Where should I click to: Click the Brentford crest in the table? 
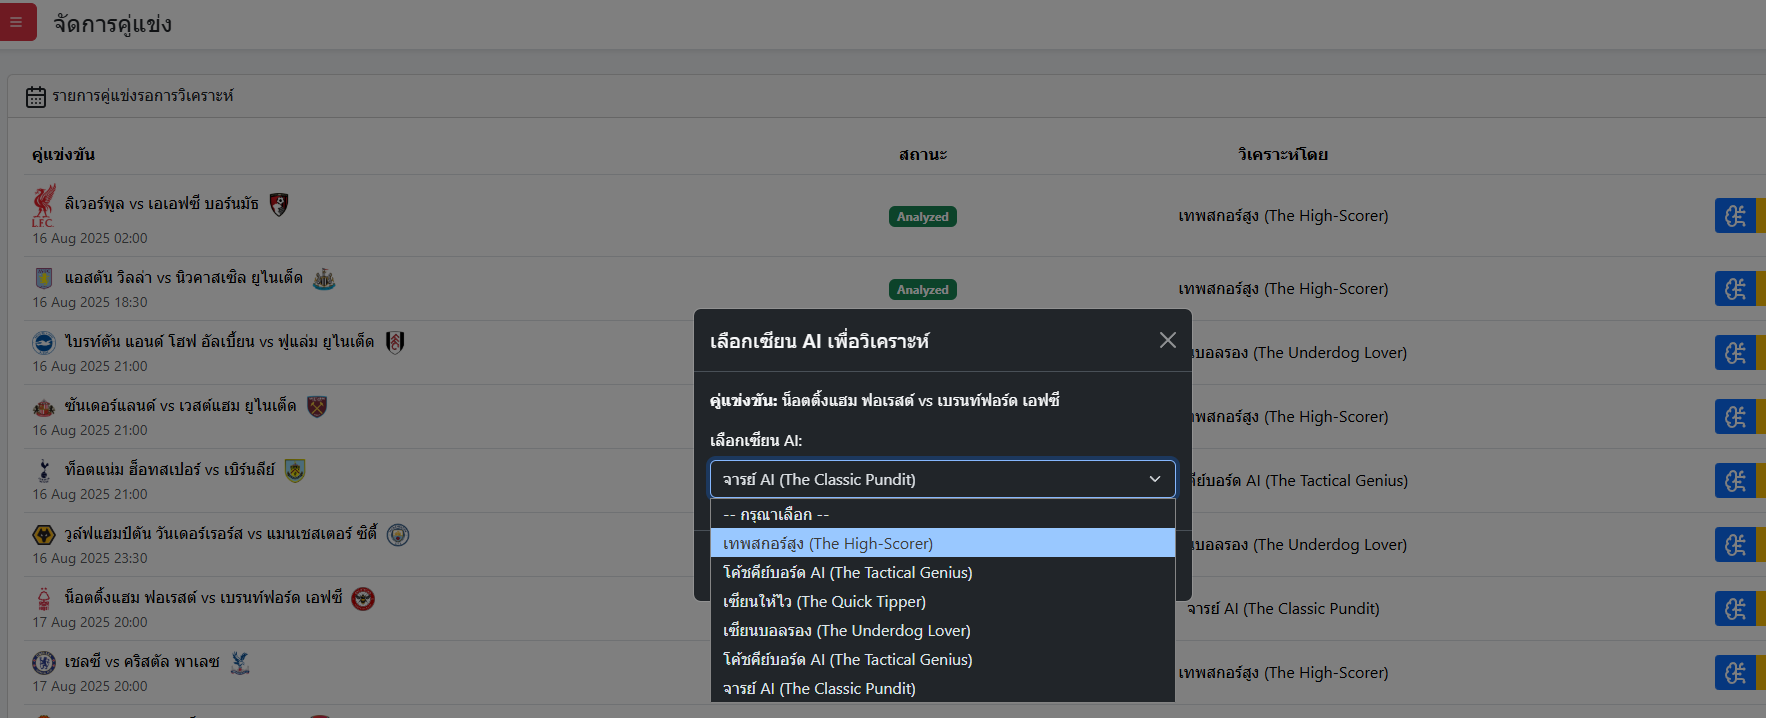pyautogui.click(x=363, y=599)
